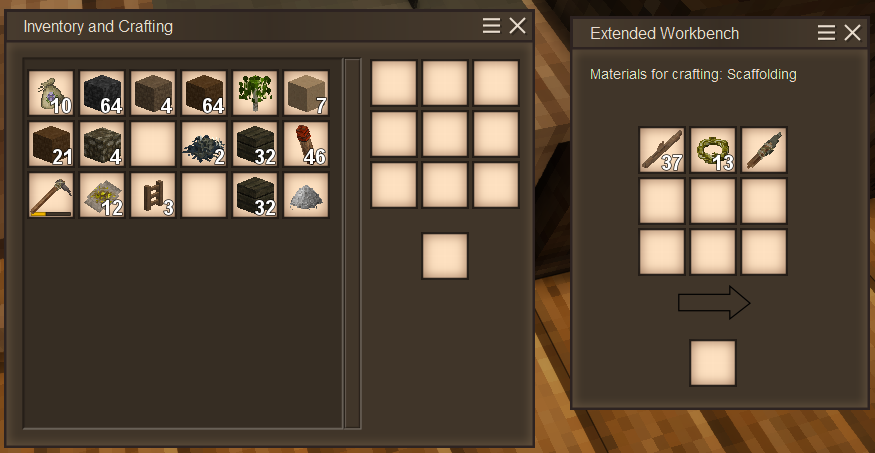The image size is (875, 453).
Task: Click the yellow flower tile stack of 12
Action: tap(102, 195)
